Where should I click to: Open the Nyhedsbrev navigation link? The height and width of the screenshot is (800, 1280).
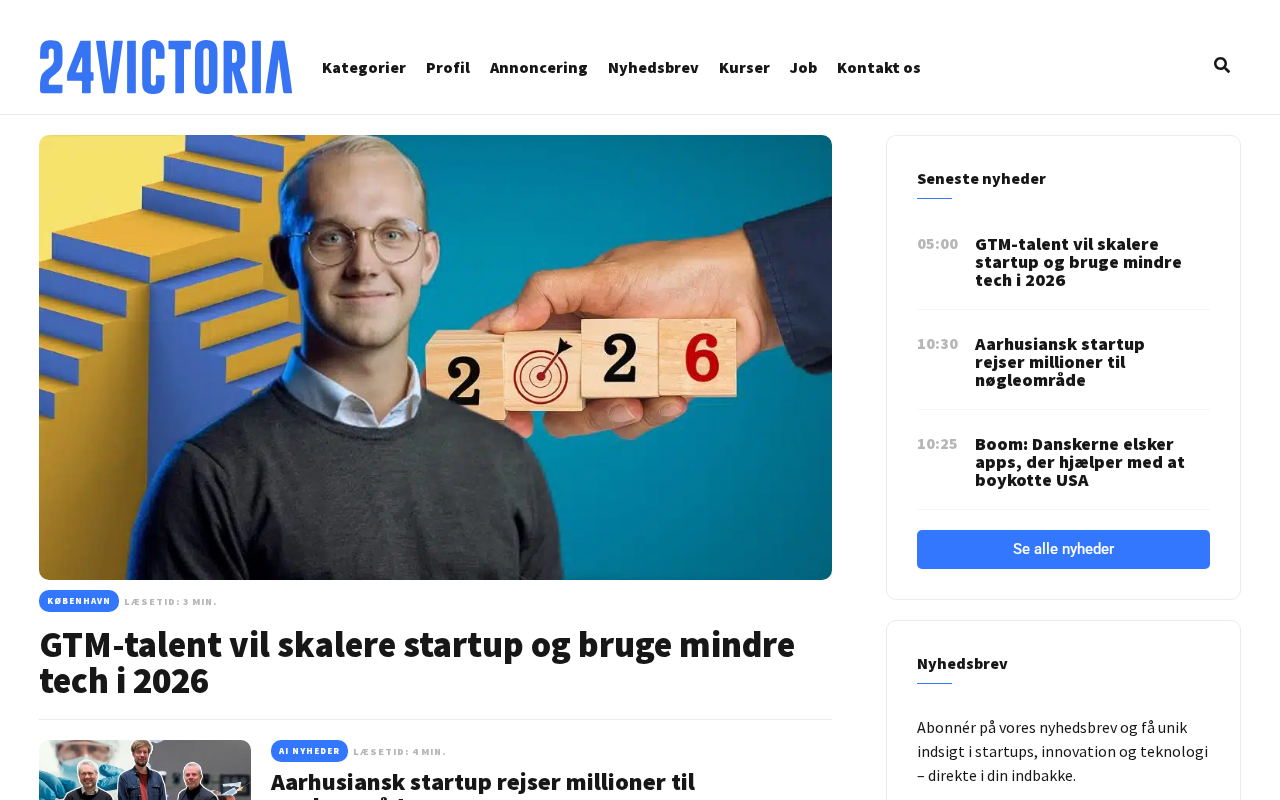(653, 67)
